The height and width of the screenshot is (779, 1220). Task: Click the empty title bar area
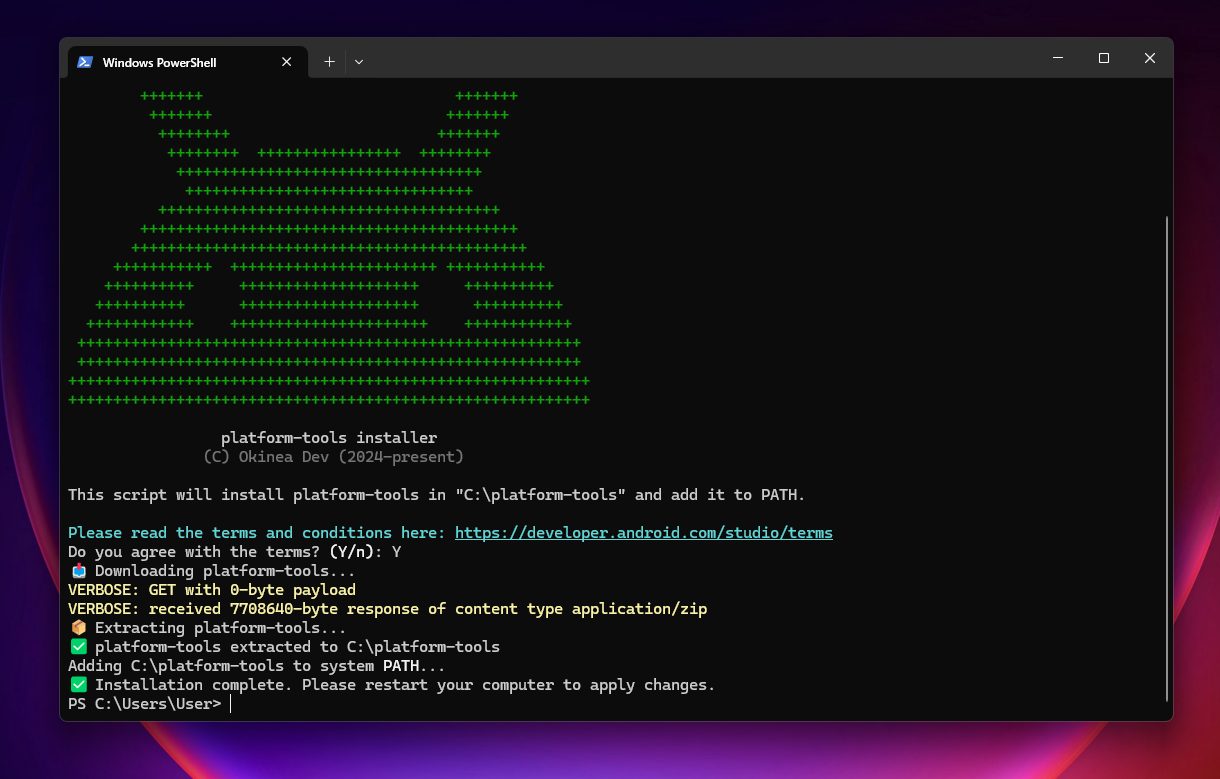coord(700,60)
